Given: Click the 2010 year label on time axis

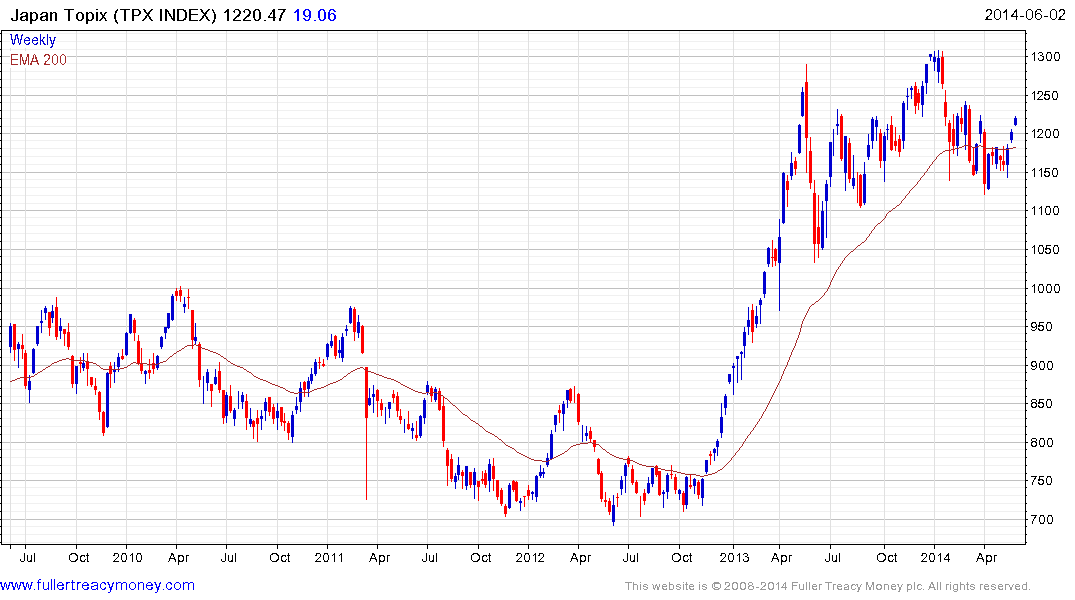Looking at the screenshot, I should (x=128, y=557).
